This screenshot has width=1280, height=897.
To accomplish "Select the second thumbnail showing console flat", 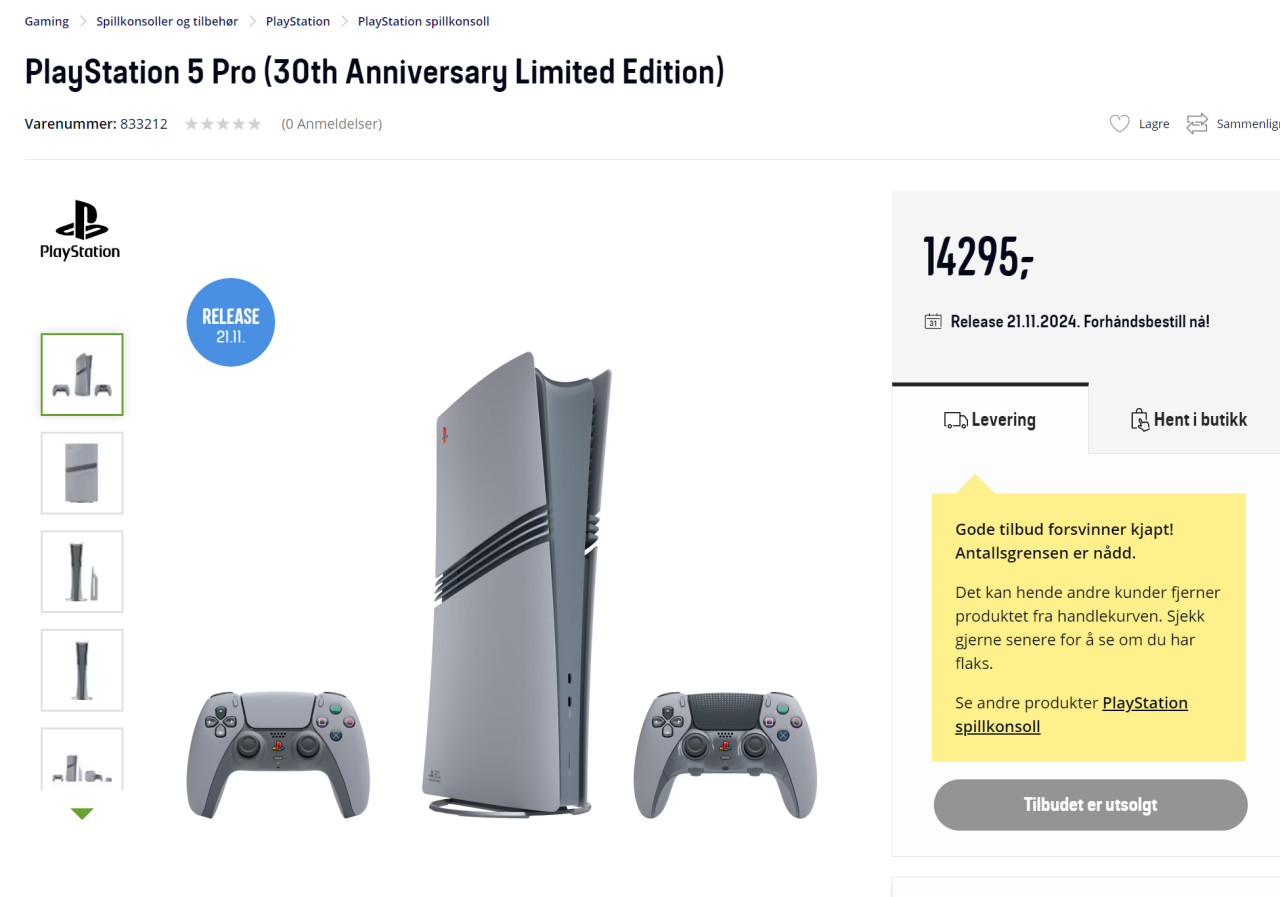I will [82, 473].
